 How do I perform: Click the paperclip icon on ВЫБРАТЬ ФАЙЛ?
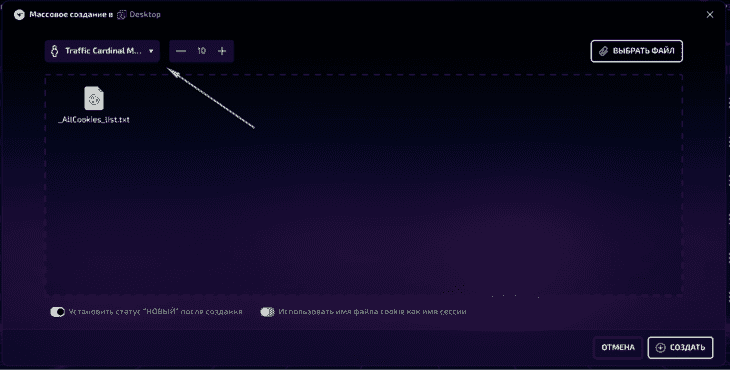click(x=603, y=51)
